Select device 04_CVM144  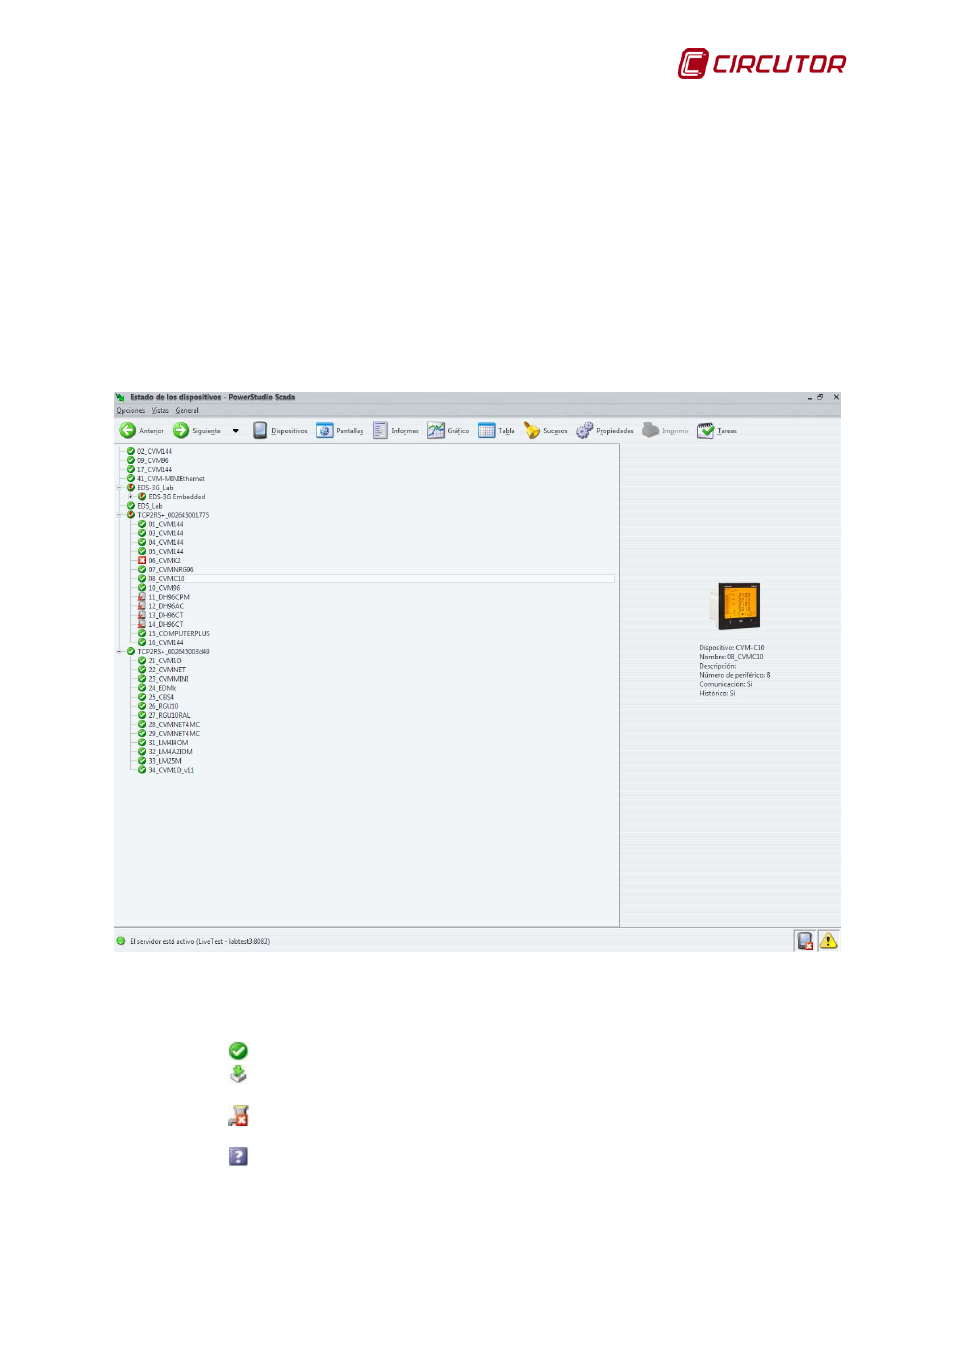coord(166,543)
